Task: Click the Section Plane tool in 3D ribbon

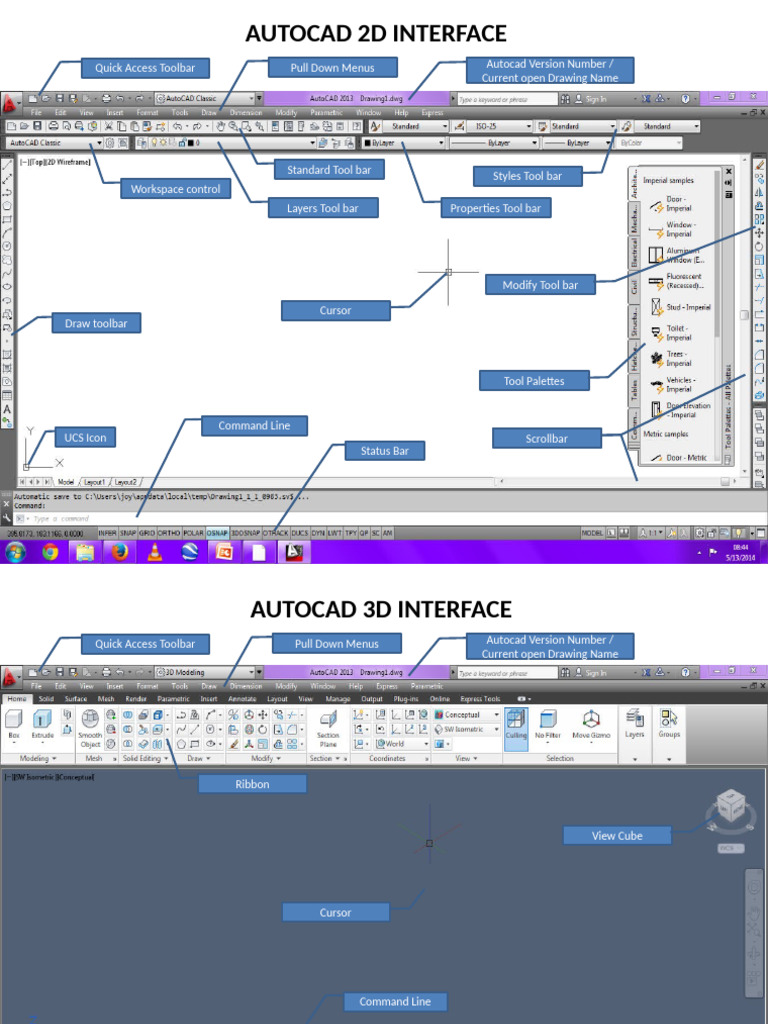Action: [x=328, y=729]
